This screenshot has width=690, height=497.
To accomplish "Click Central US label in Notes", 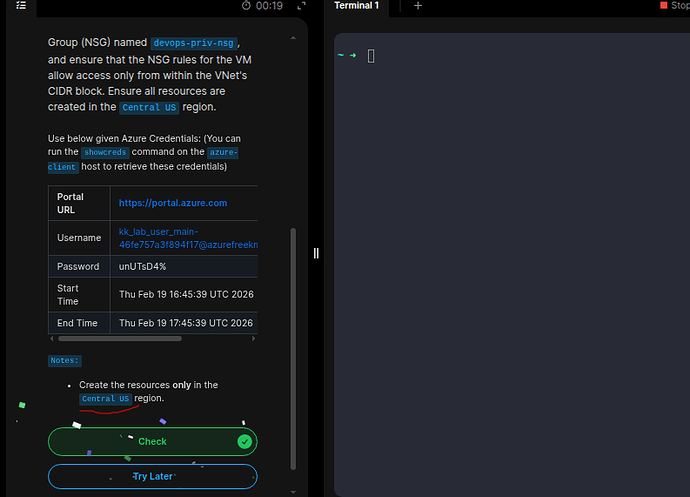I will (x=105, y=399).
